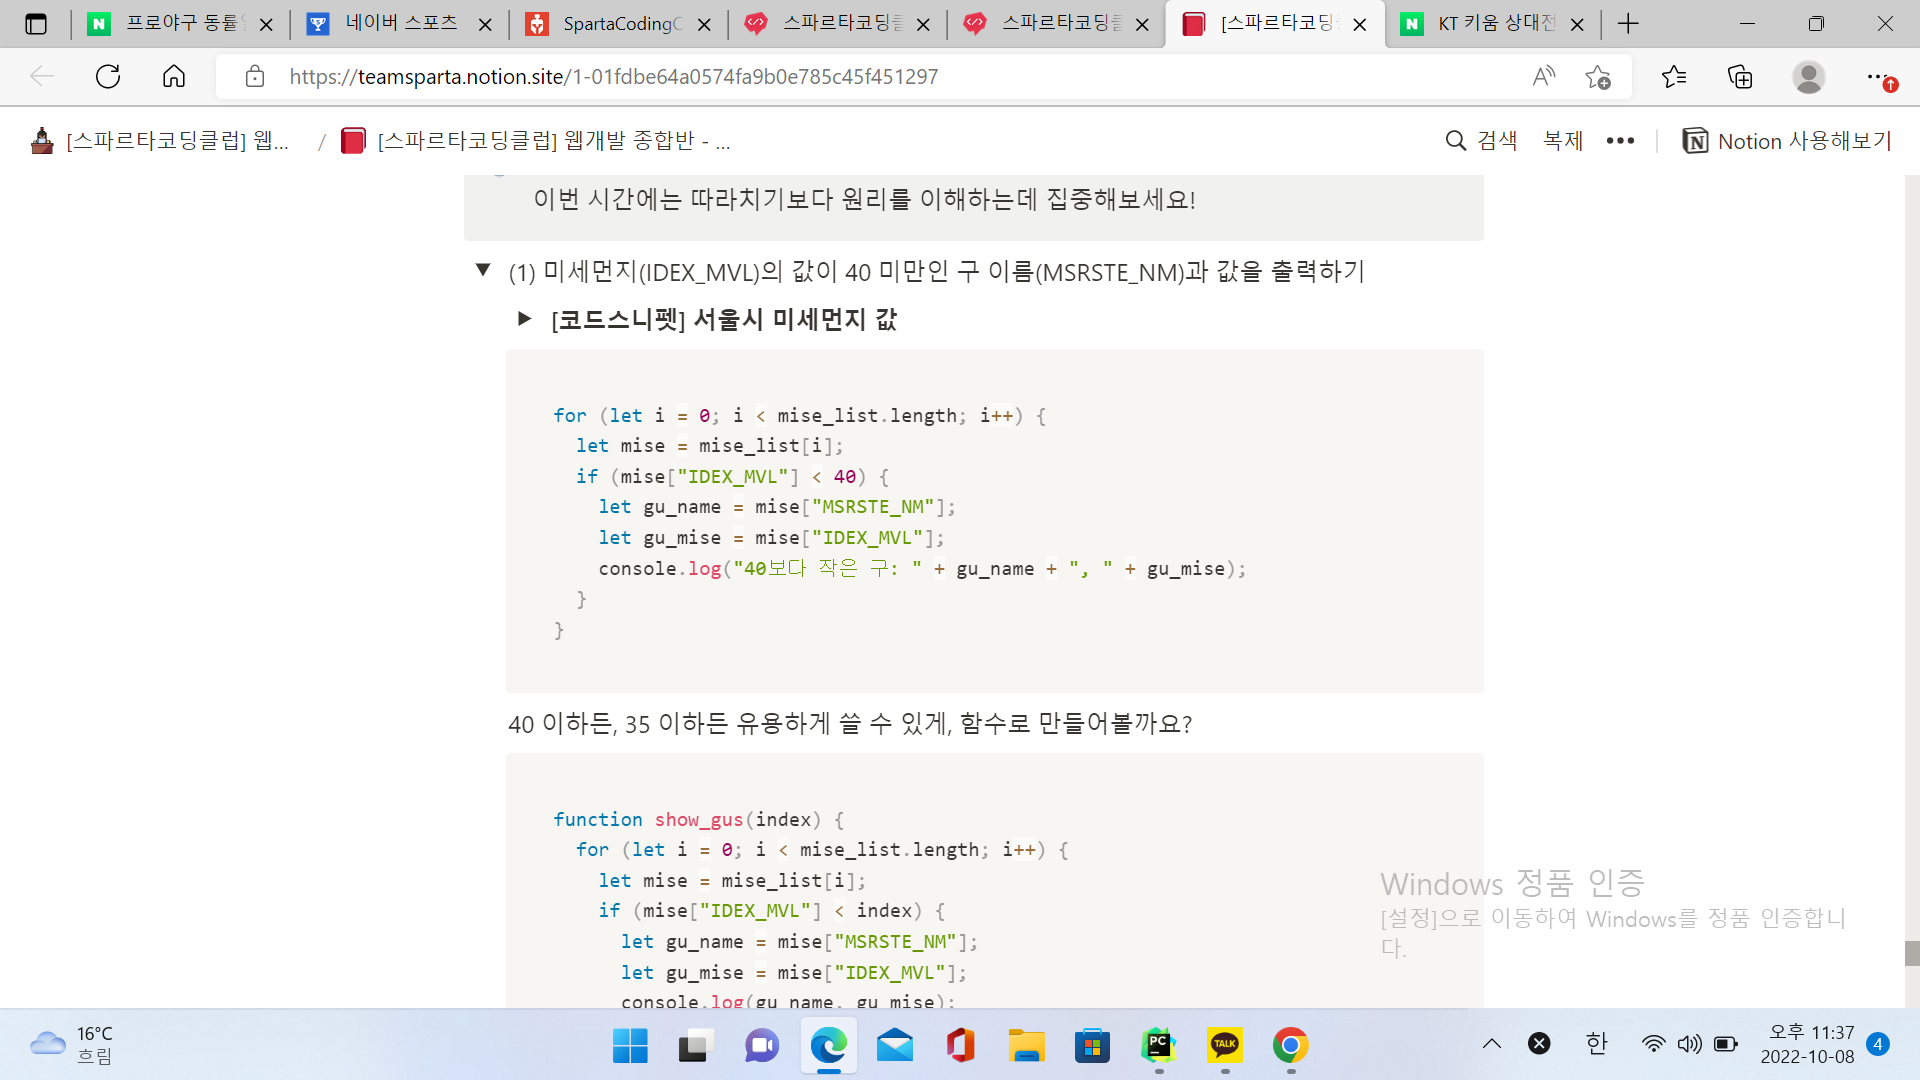Focus the address bar URL
The image size is (1920, 1080).
[x=613, y=76]
